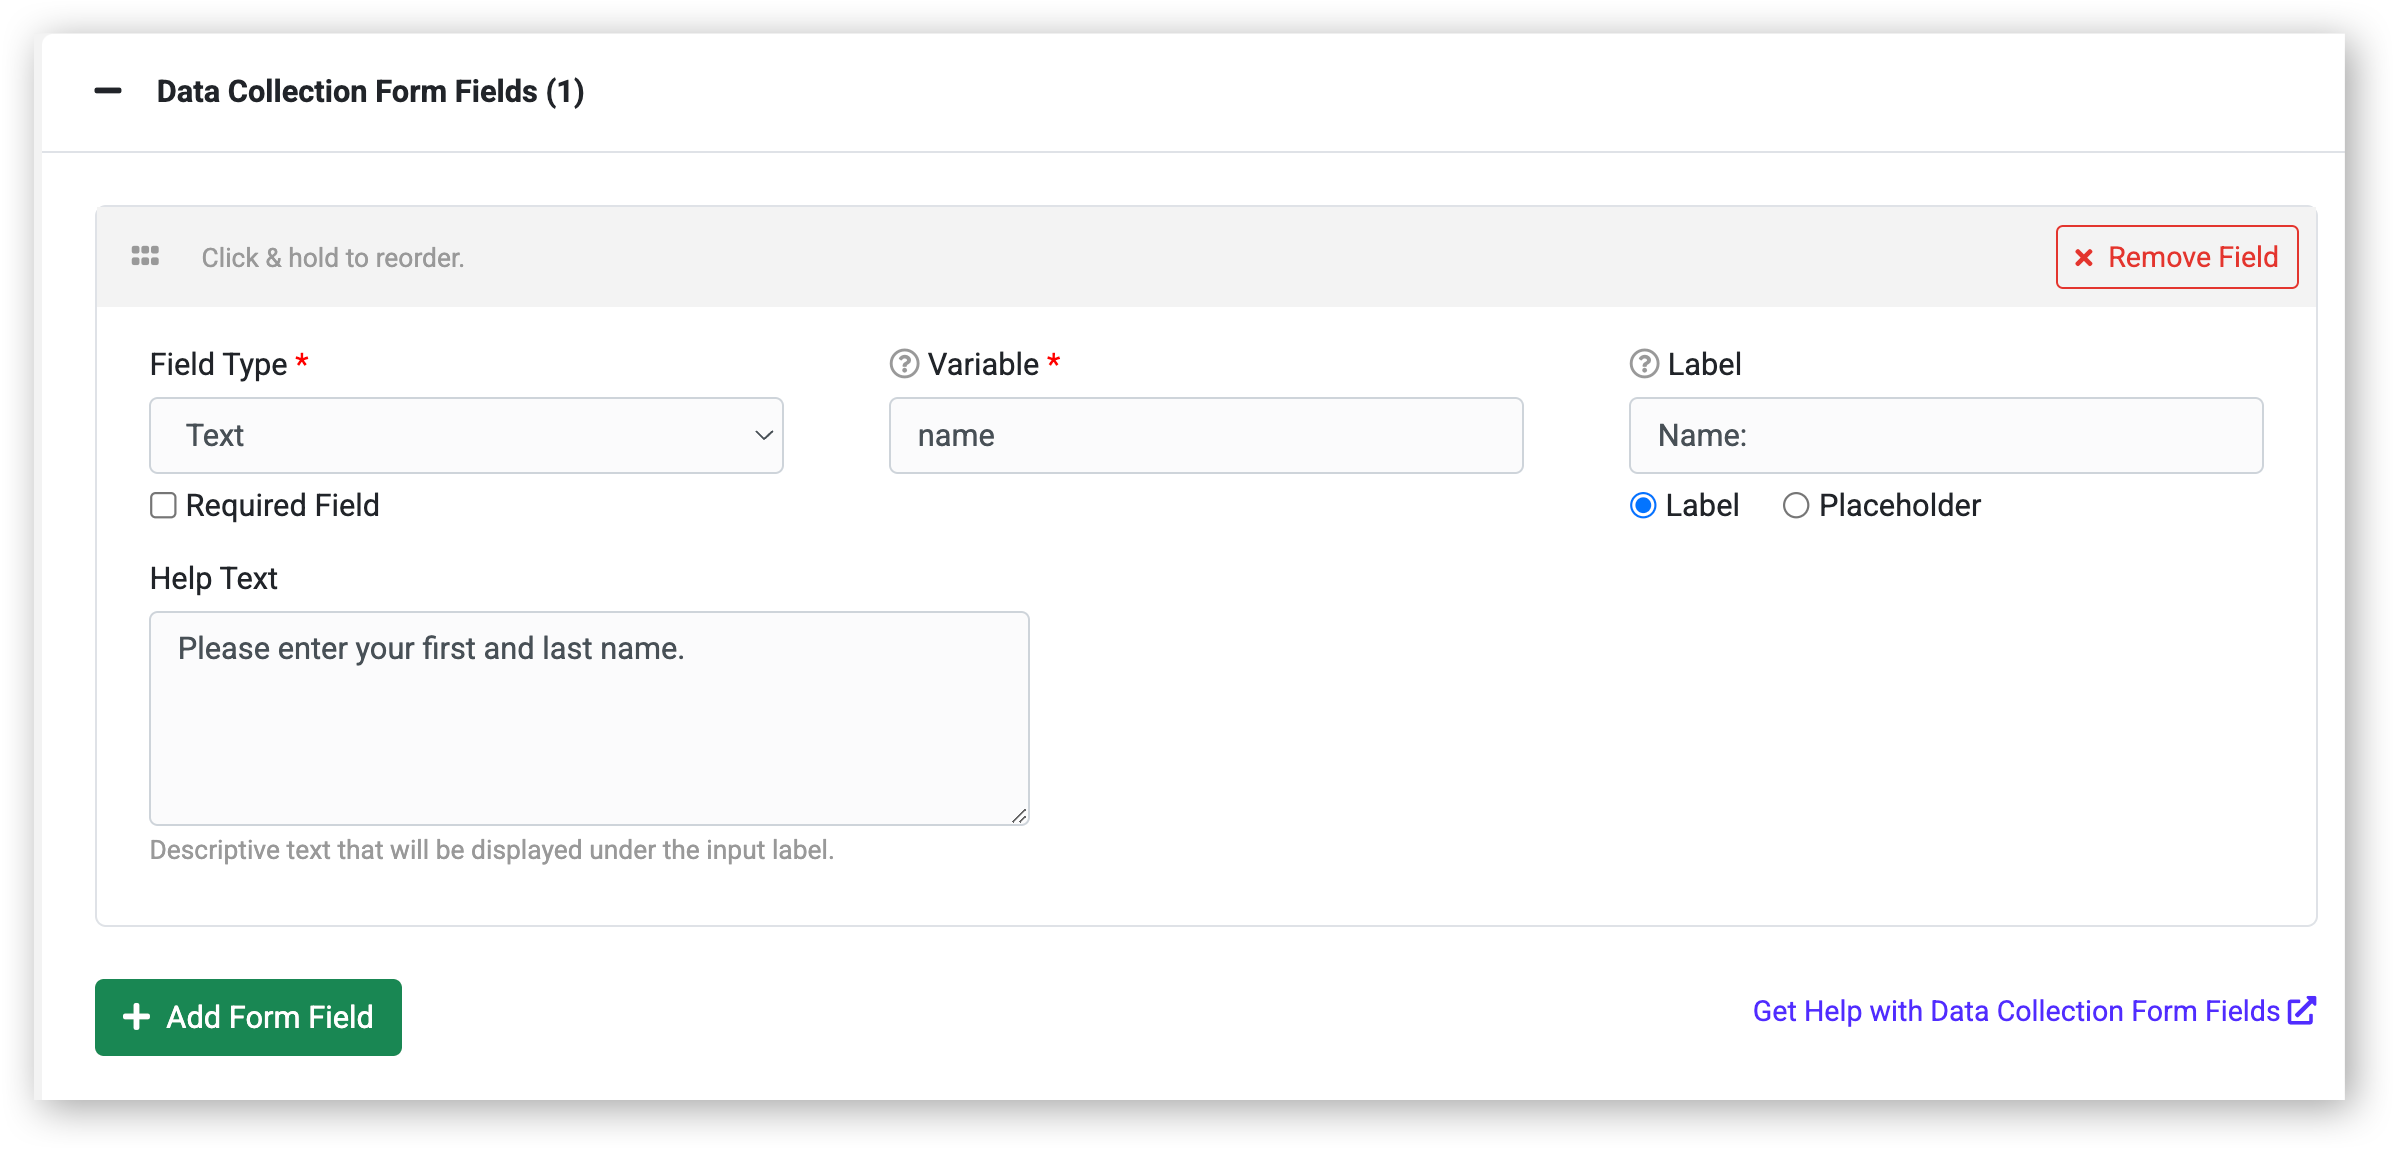Click the reorder grip handle icon
2394x1150 pixels.
click(145, 256)
